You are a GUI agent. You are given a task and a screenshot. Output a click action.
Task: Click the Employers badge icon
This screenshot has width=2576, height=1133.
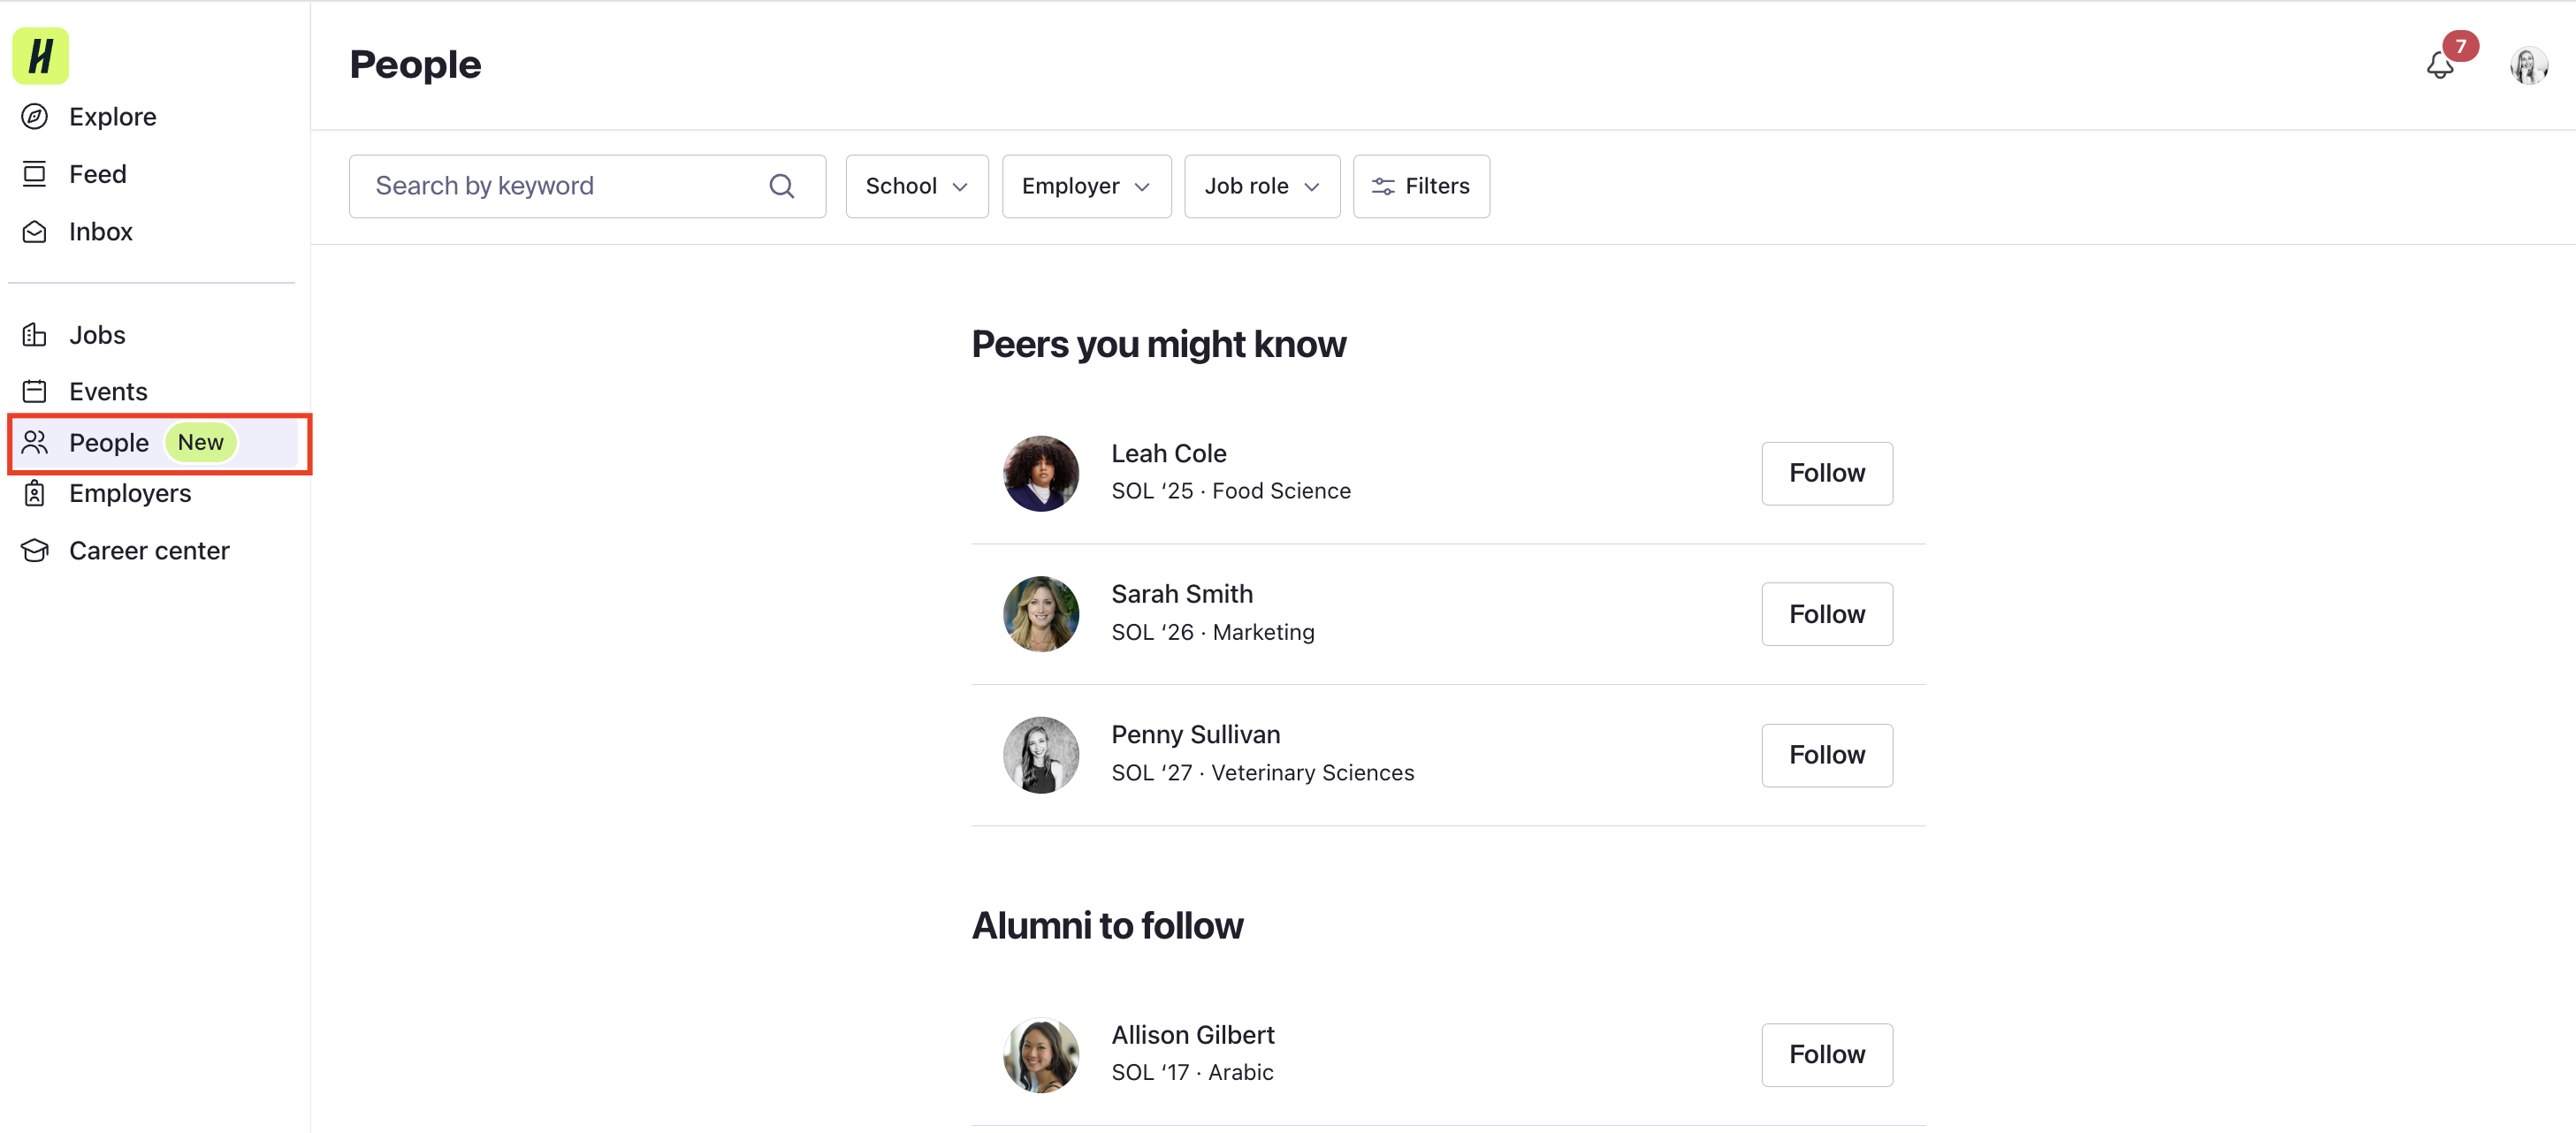(x=35, y=494)
